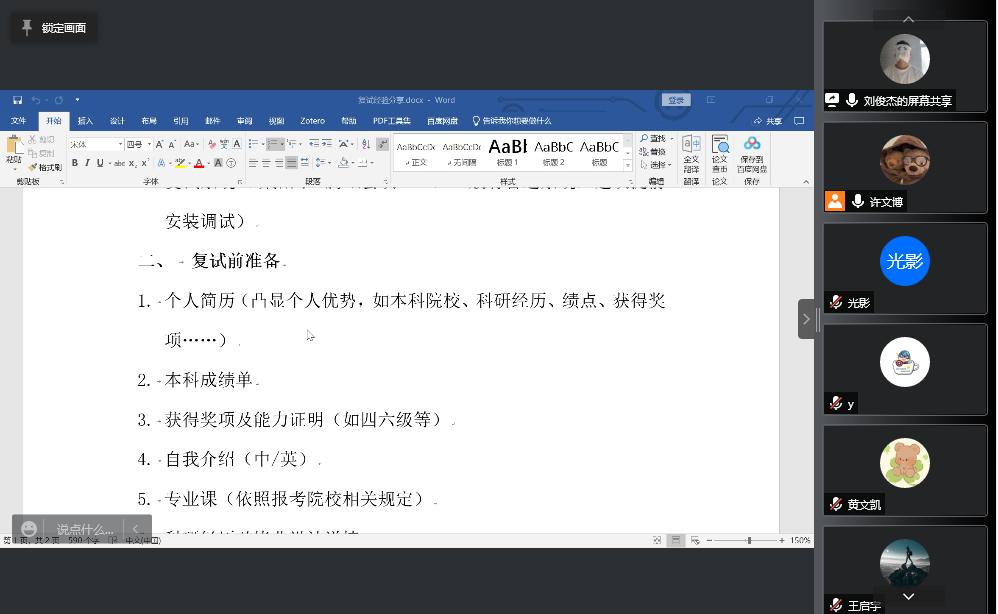This screenshot has height=614, width=998.
Task: Unmute 光影's microphone icon
Action: click(835, 303)
